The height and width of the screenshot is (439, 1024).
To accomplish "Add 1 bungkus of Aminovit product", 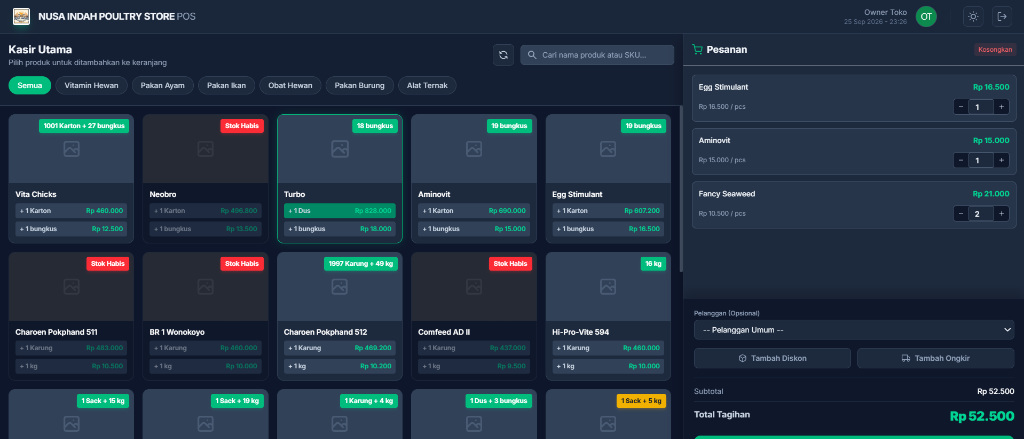I will click(x=474, y=229).
